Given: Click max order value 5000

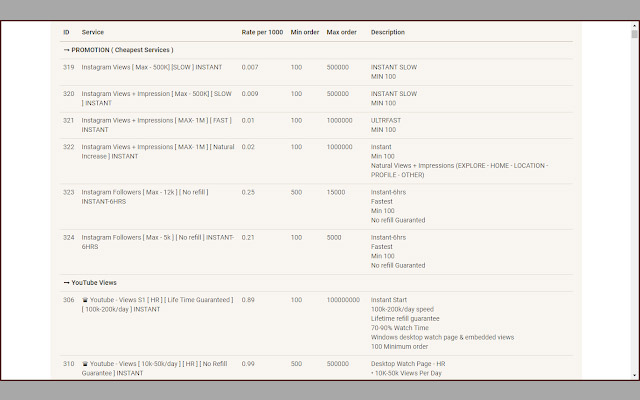Looking at the screenshot, I should pyautogui.click(x=334, y=238).
